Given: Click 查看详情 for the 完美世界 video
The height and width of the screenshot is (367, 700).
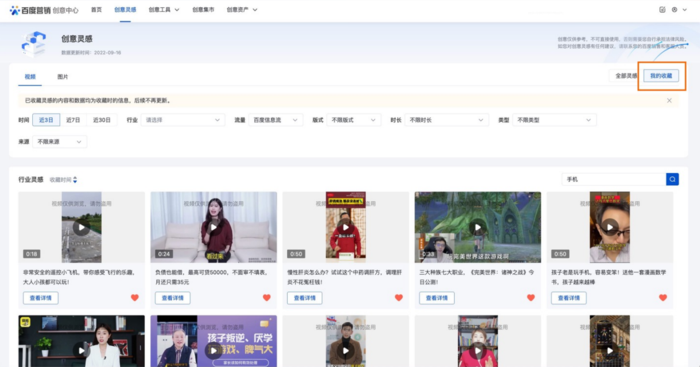Looking at the screenshot, I should click(437, 298).
